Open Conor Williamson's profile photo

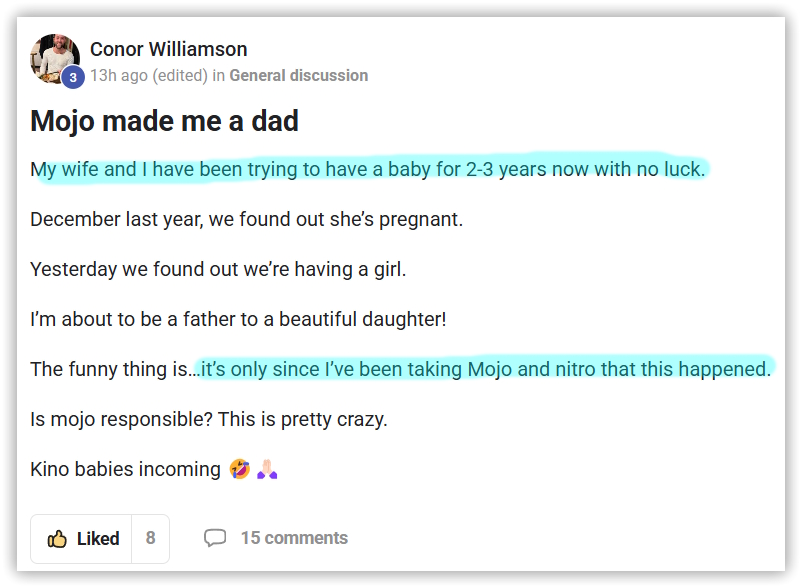[55, 59]
